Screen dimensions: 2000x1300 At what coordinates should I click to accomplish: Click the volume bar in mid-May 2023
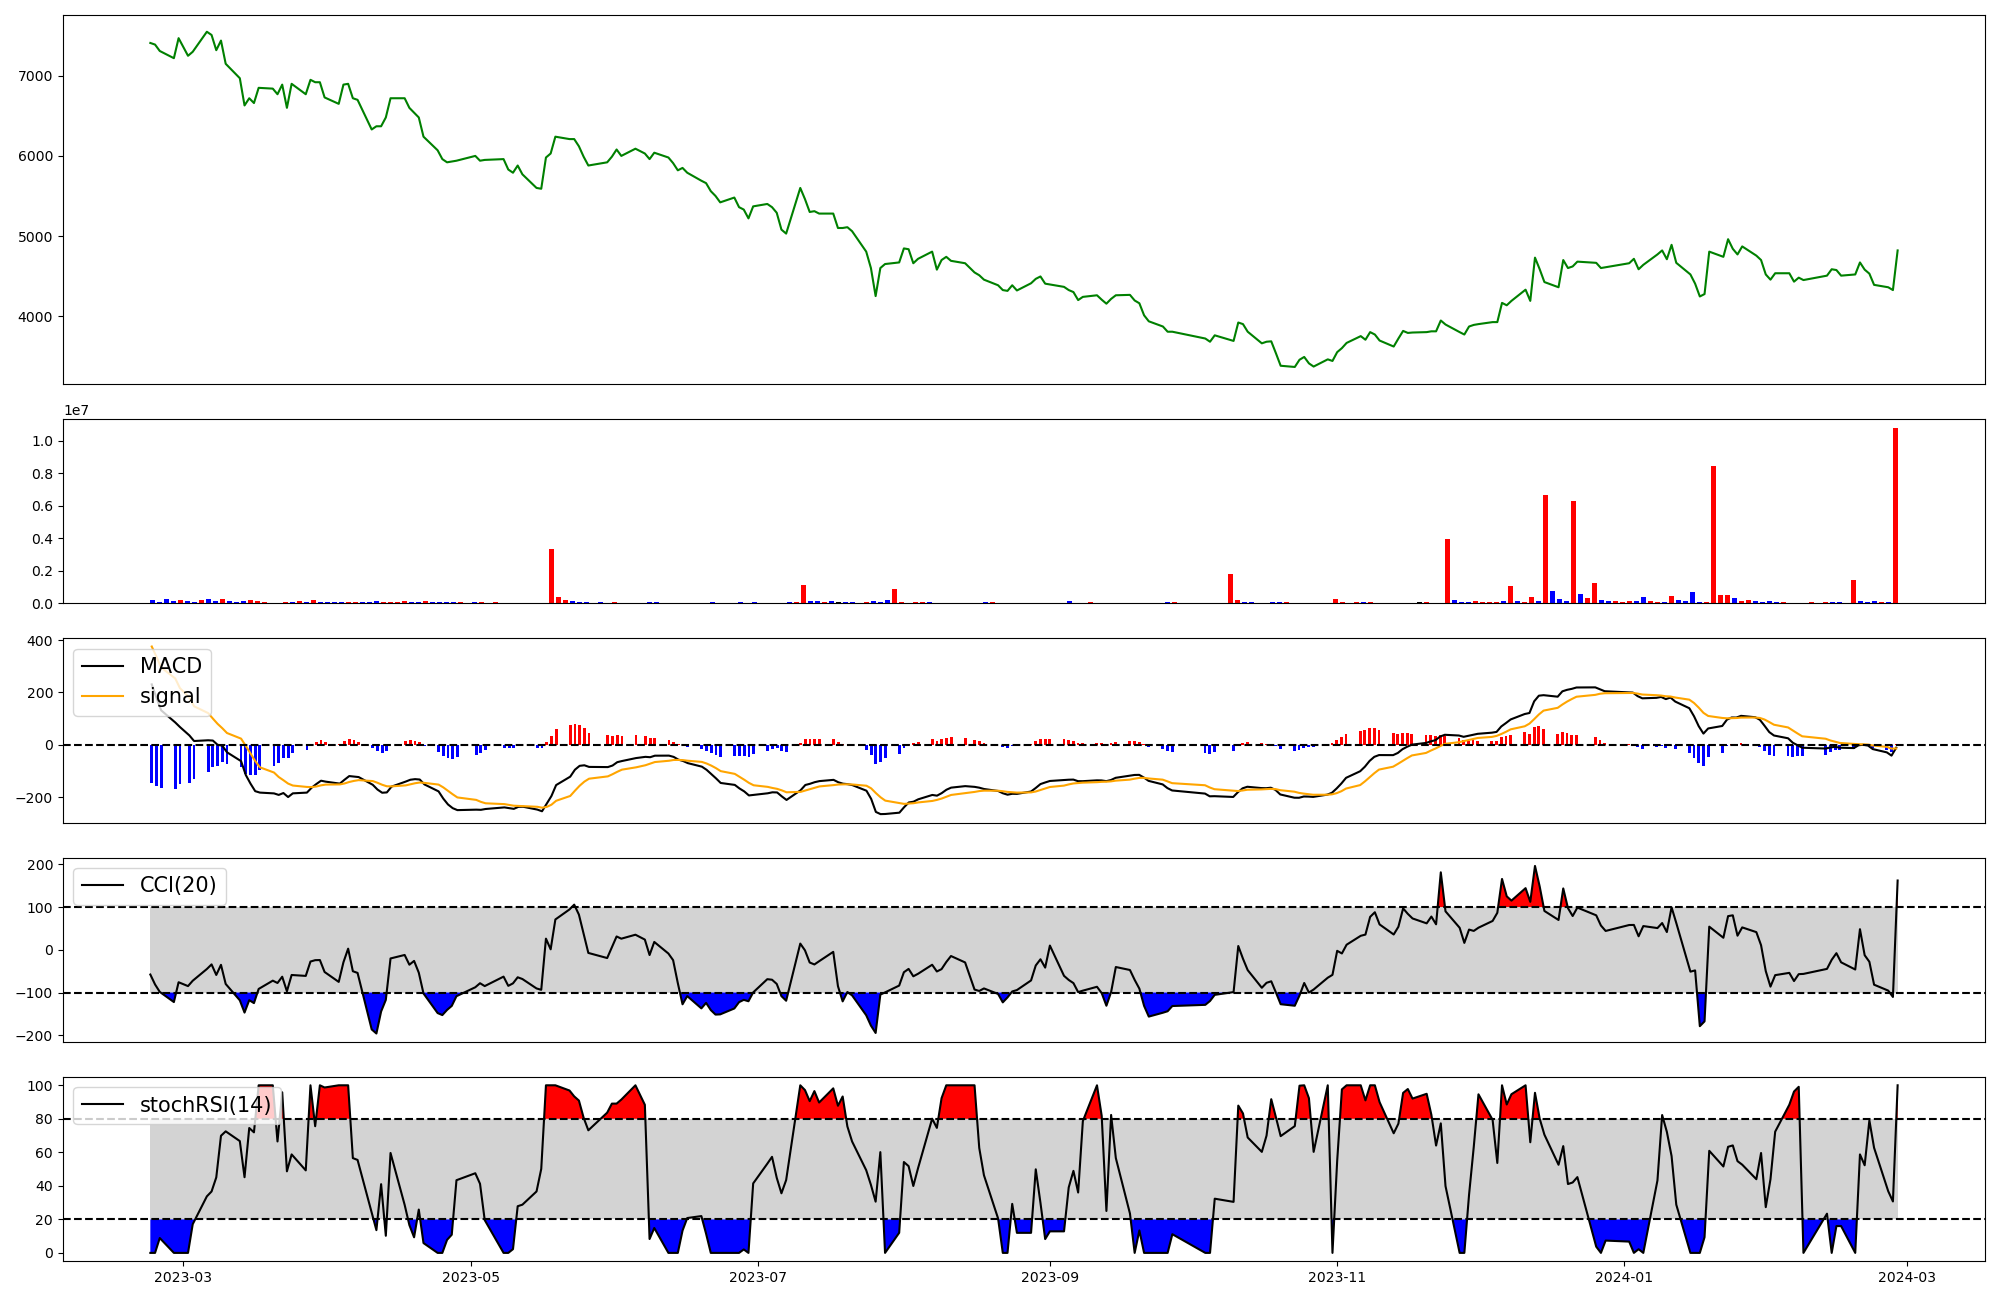[551, 576]
